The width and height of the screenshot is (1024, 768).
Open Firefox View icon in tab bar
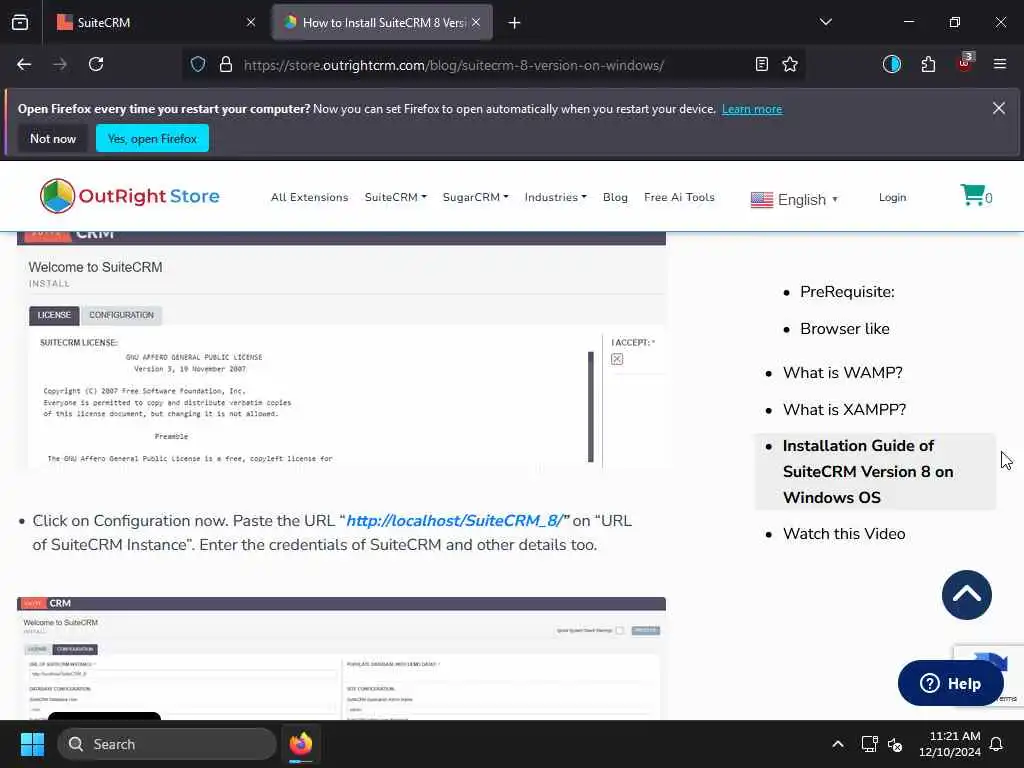point(20,22)
